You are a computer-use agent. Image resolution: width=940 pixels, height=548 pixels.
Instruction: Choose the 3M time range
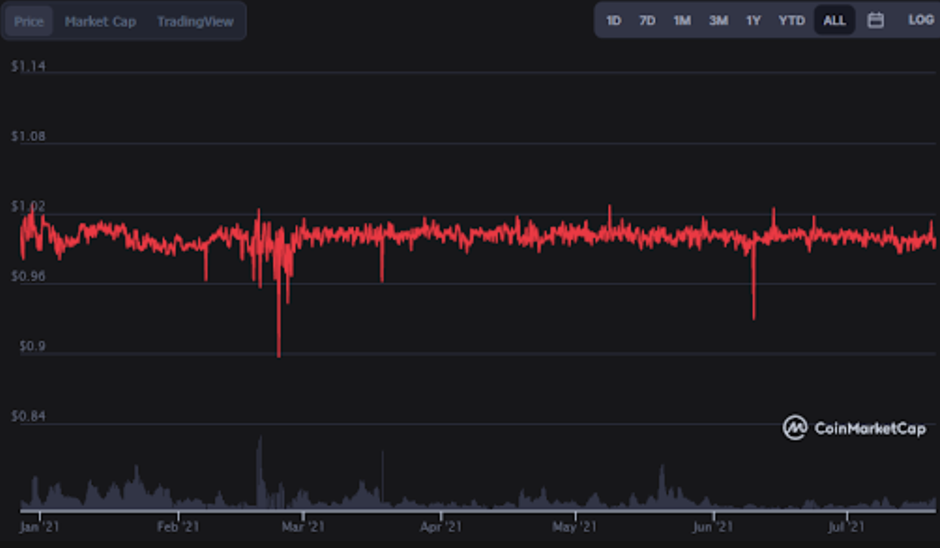[718, 20]
